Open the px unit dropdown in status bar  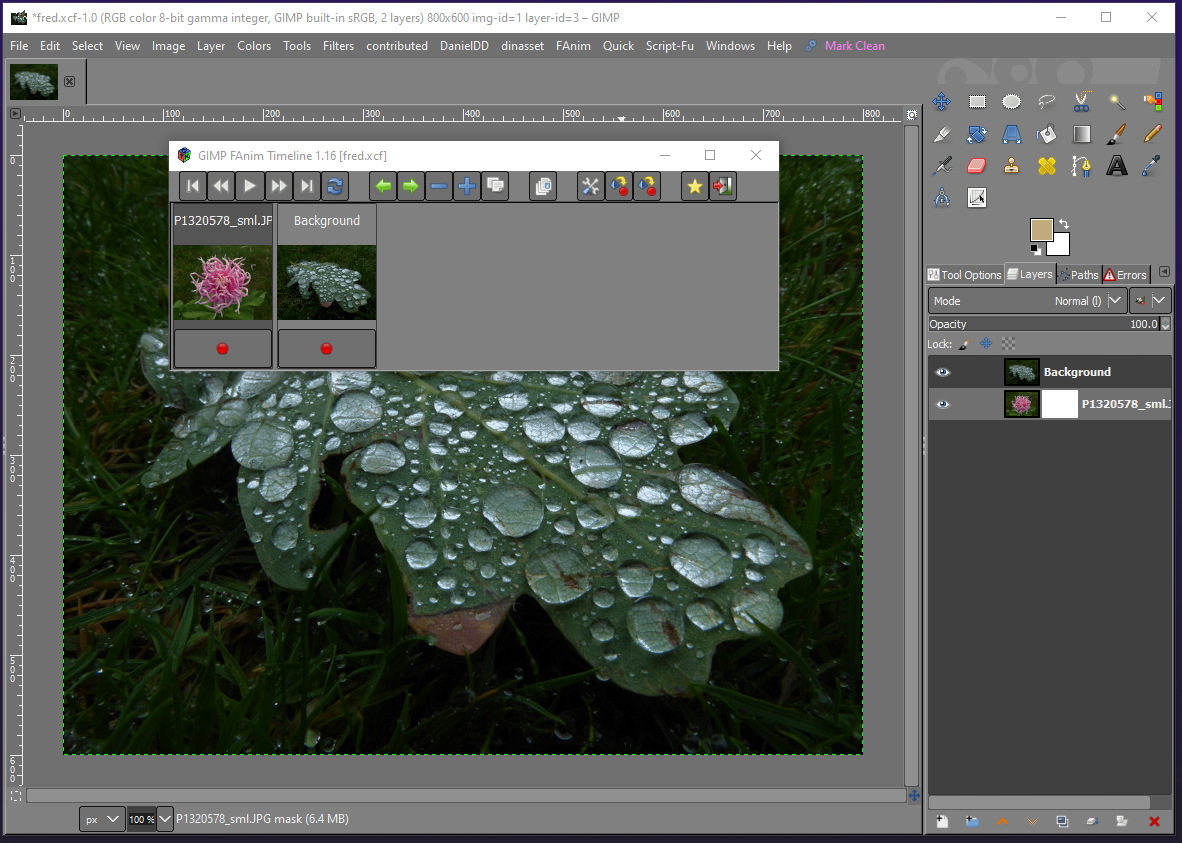[x=102, y=819]
